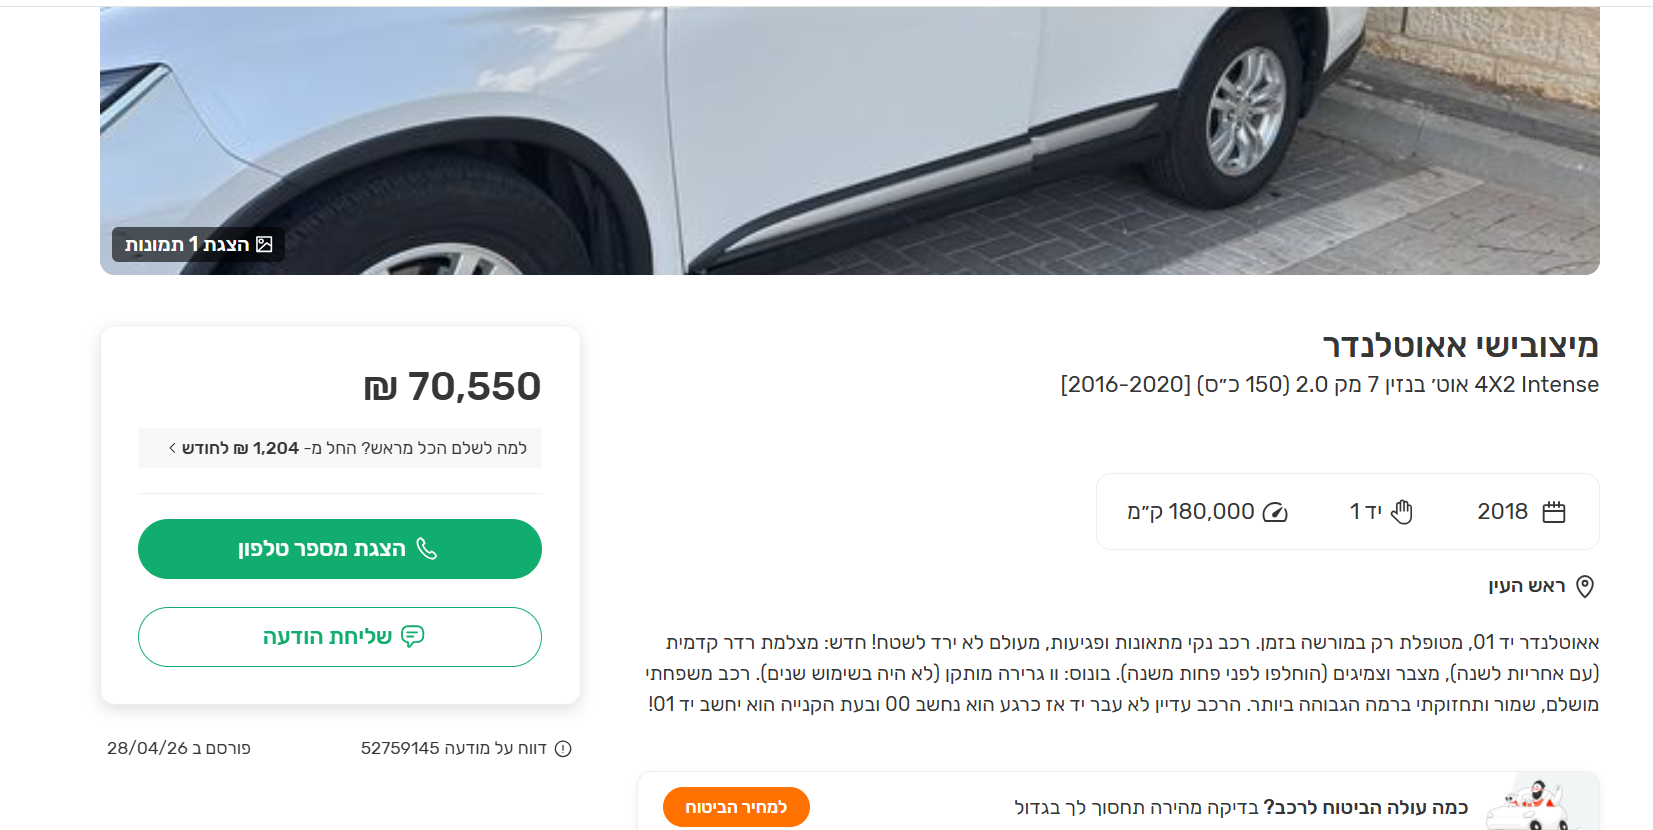The width and height of the screenshot is (1653, 830).
Task: Click the insurance mascot car illustration
Action: pos(1527,805)
